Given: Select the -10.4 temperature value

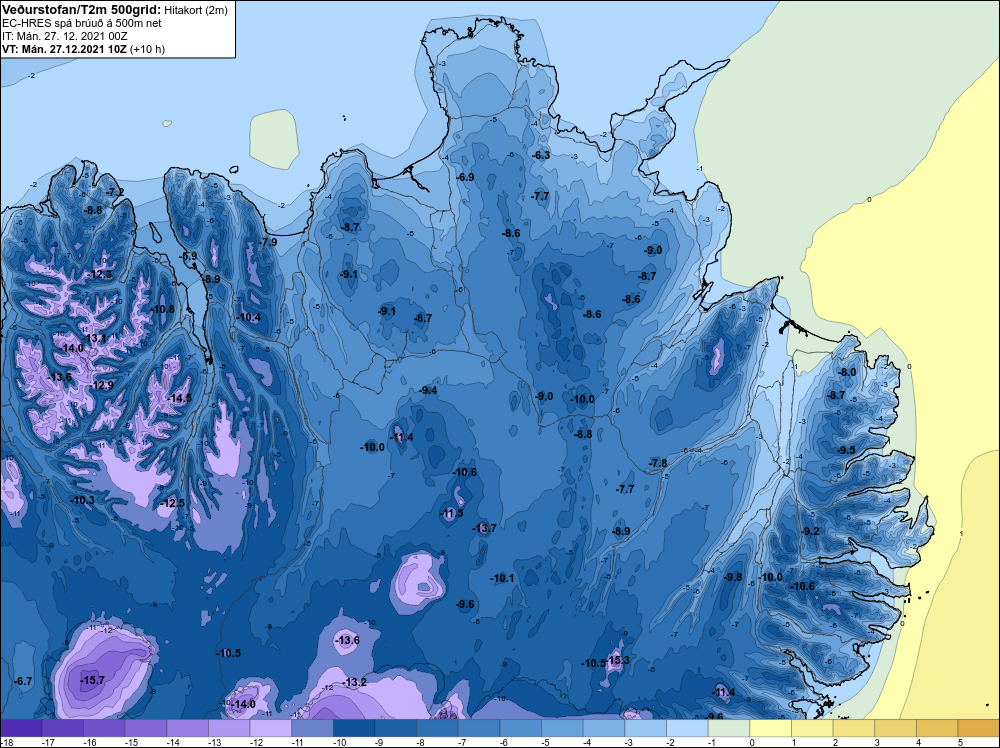Looking at the screenshot, I should [x=248, y=317].
